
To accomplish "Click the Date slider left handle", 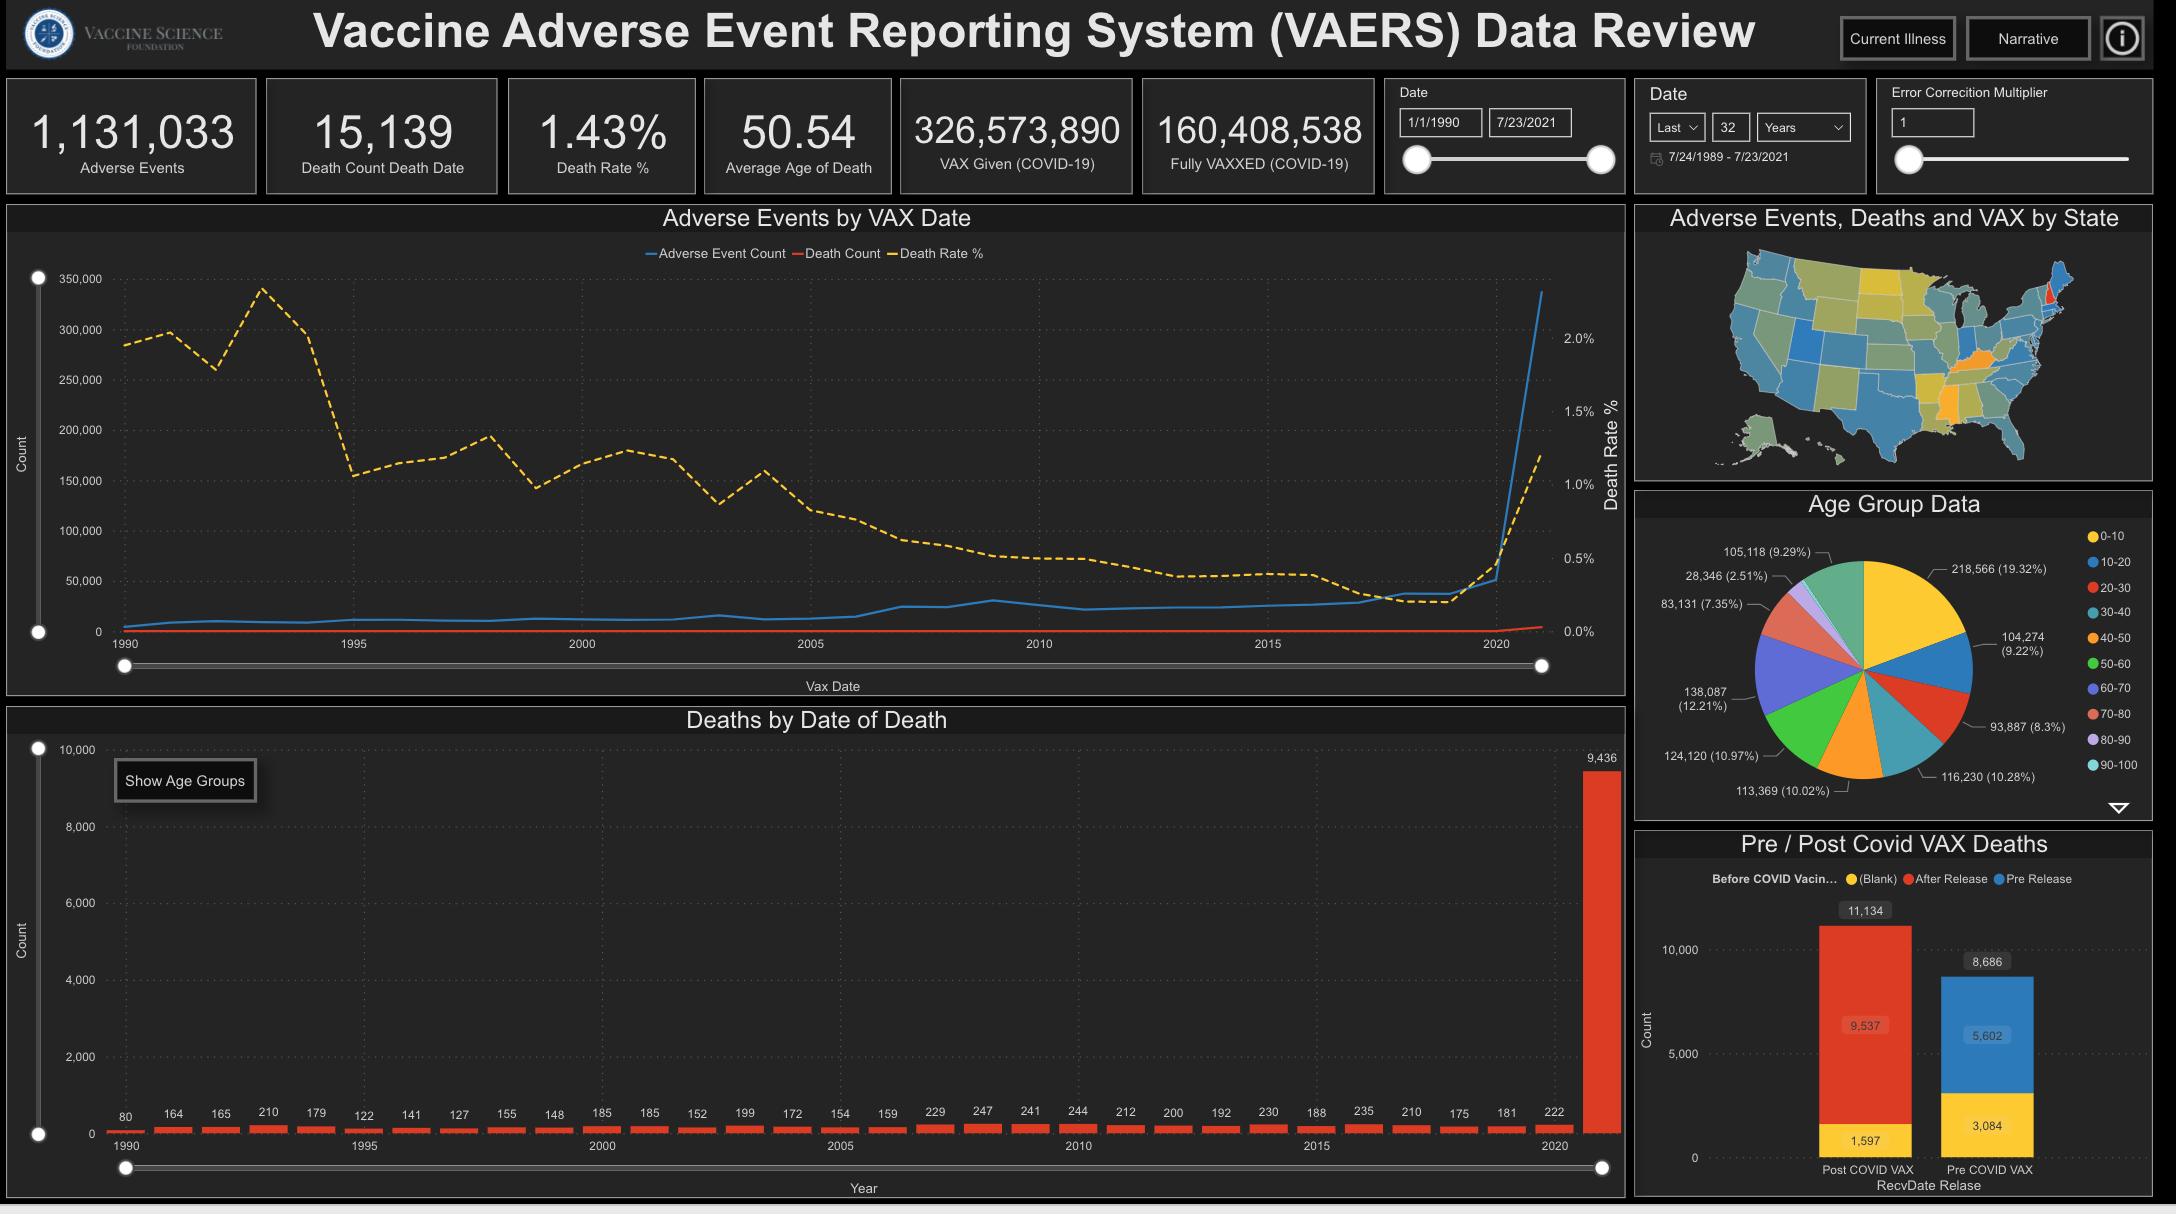I will point(1417,160).
